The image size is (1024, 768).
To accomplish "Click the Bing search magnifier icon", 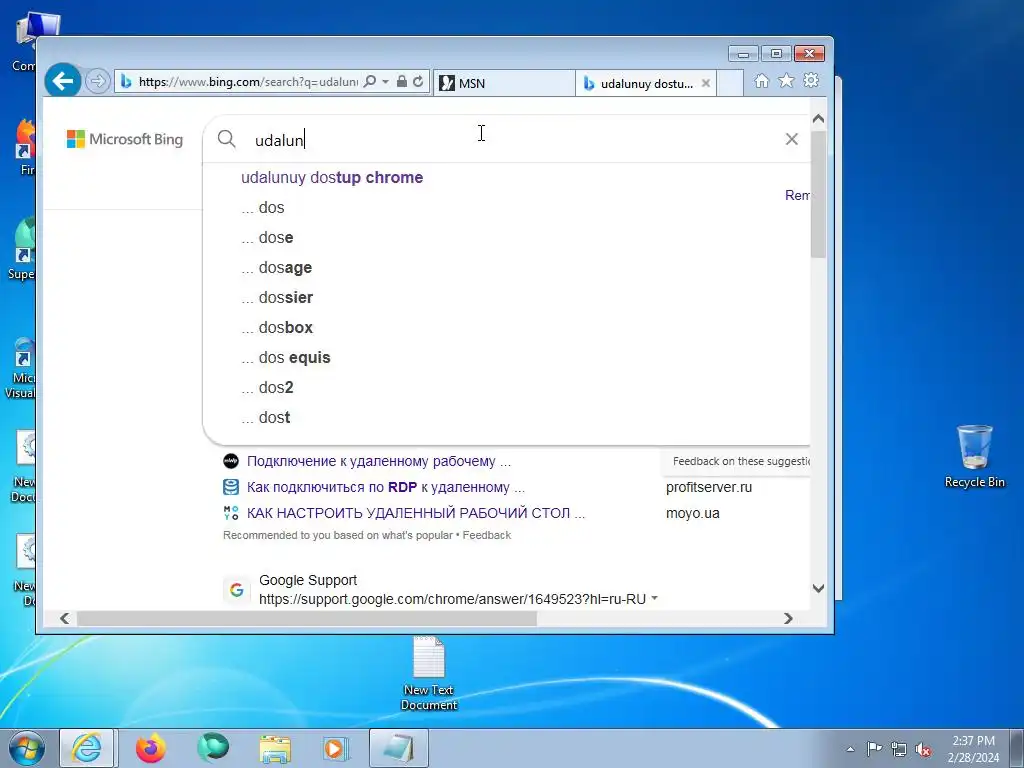I will (227, 138).
